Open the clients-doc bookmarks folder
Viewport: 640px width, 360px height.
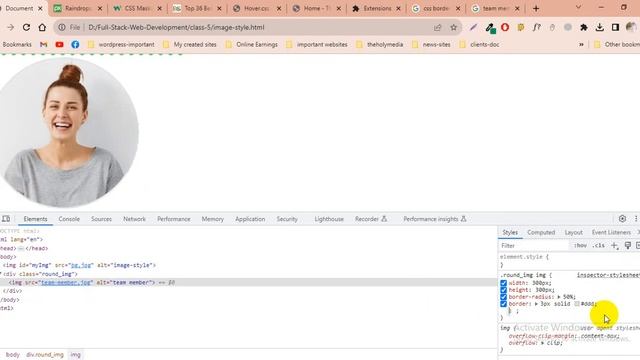(479, 44)
